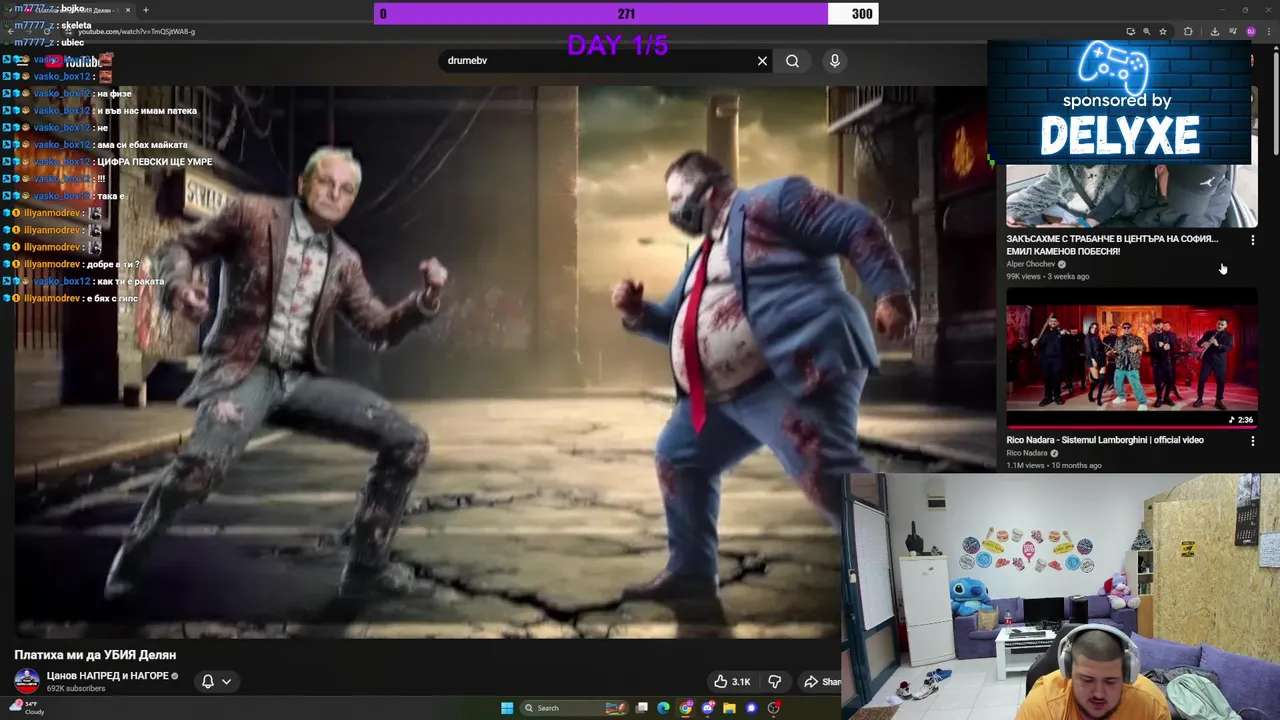Viewport: 1280px width, 720px height.
Task: Open the Chrome extensions puzzle icon
Action: tap(1188, 31)
